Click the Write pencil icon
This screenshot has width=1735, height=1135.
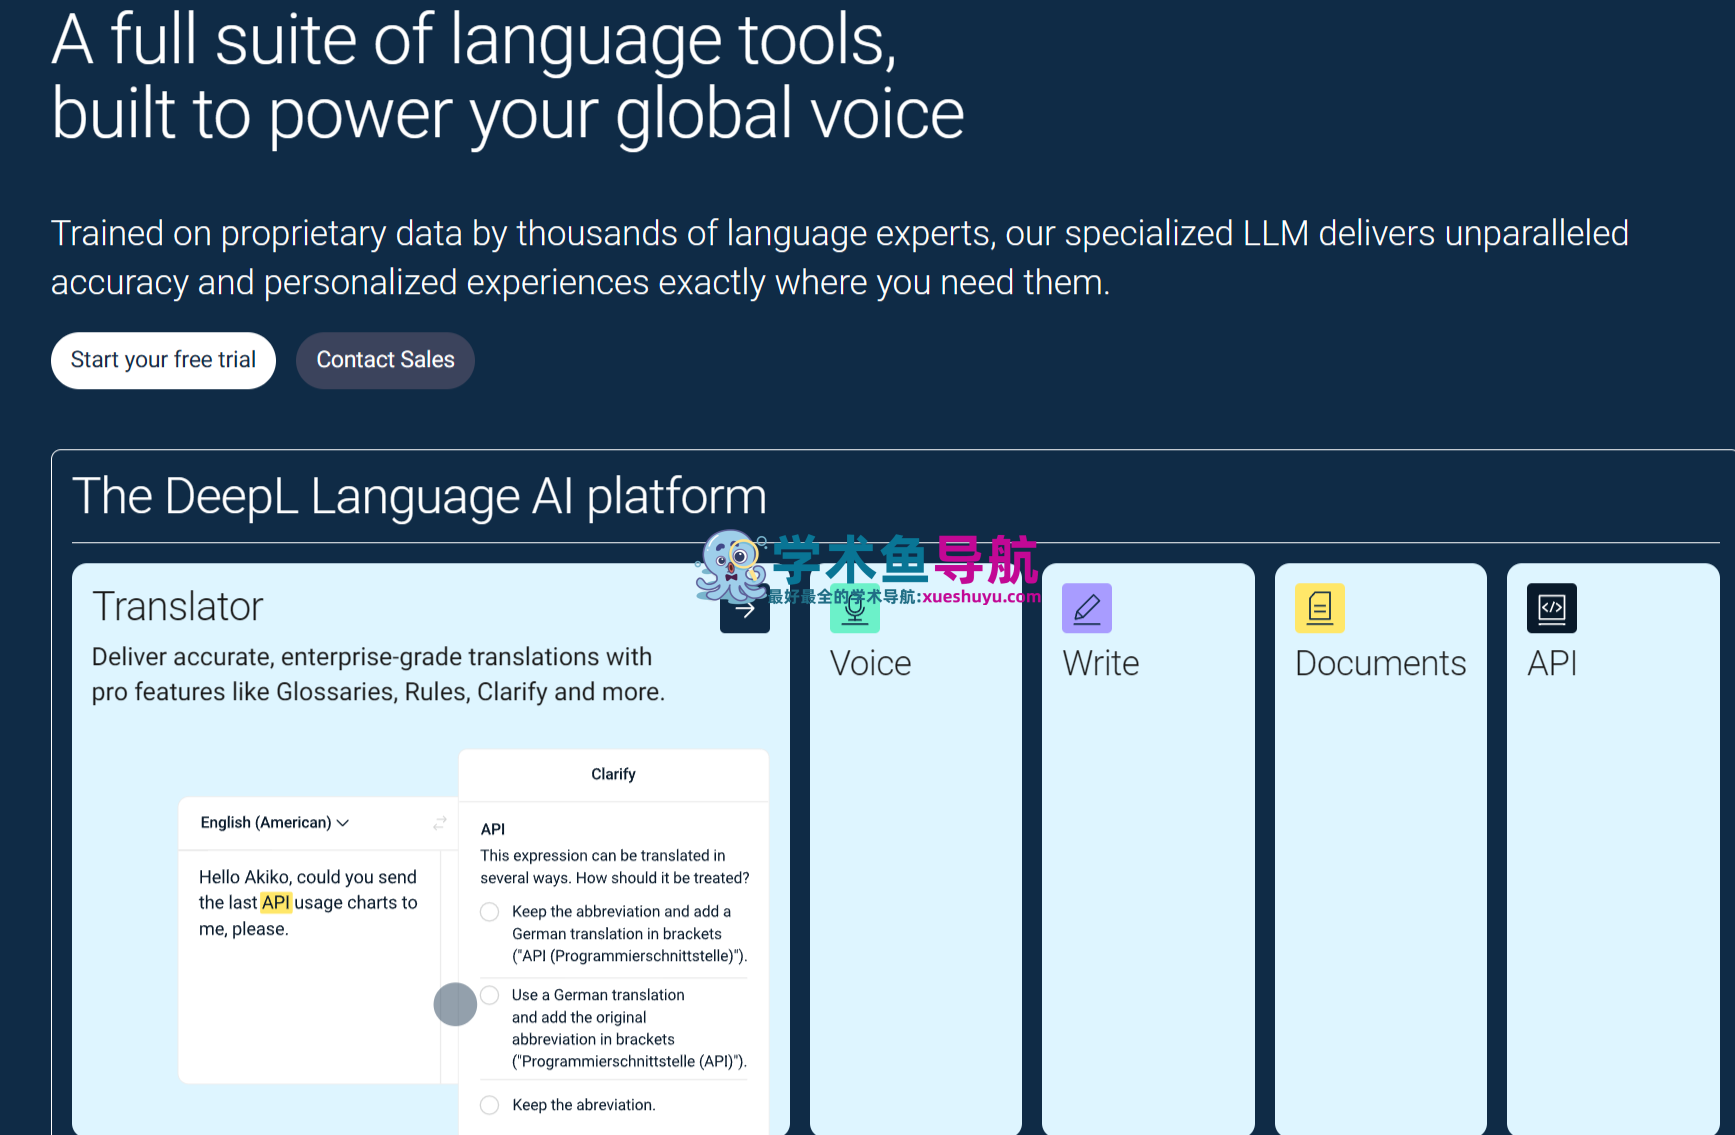(1086, 608)
